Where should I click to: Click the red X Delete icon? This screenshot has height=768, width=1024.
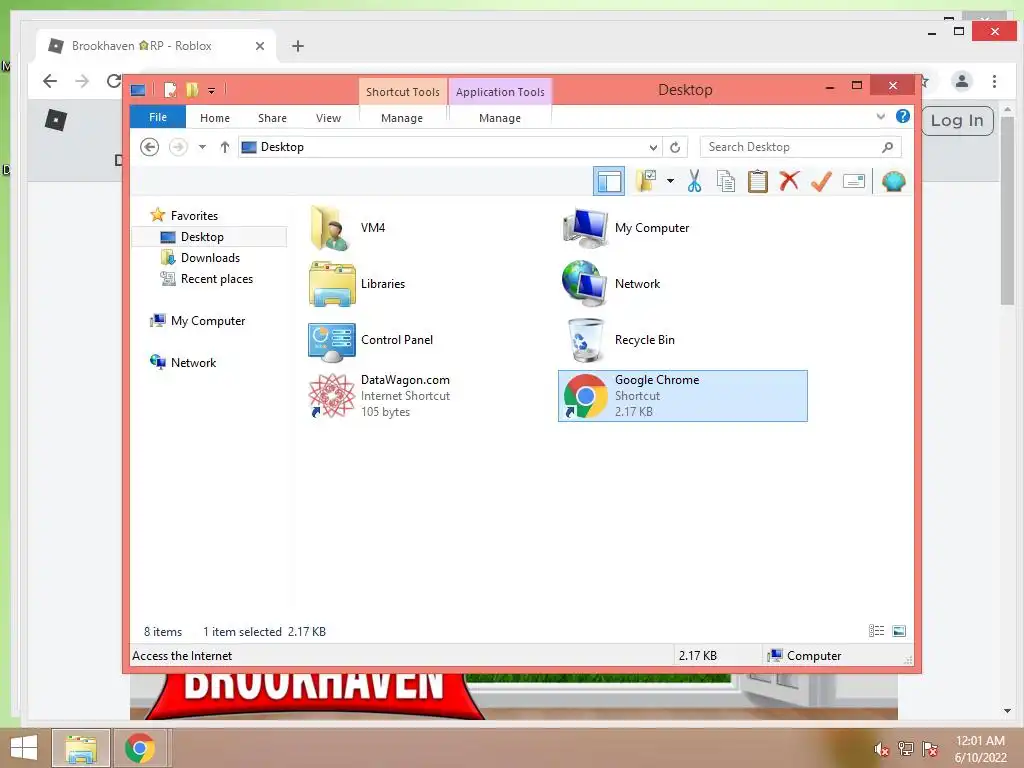[x=789, y=181]
